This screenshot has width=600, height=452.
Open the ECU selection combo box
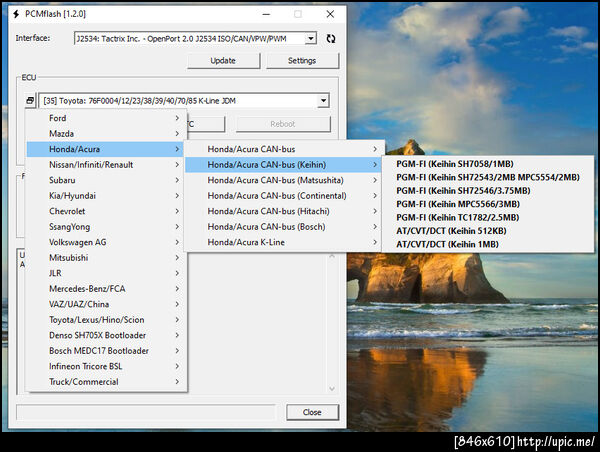pyautogui.click(x=184, y=101)
